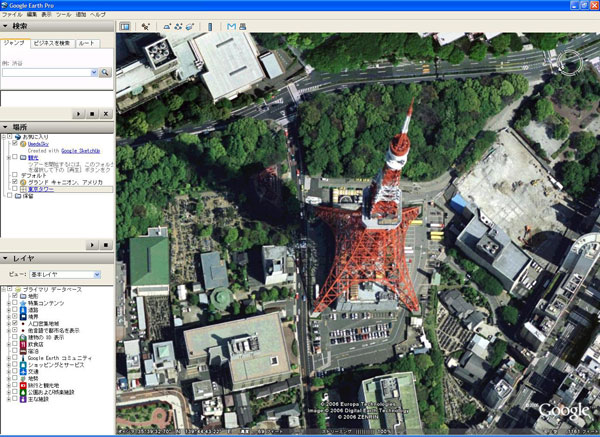This screenshot has width=600, height=437.
Task: Collapse the 場所 panel header
Action: point(57,127)
